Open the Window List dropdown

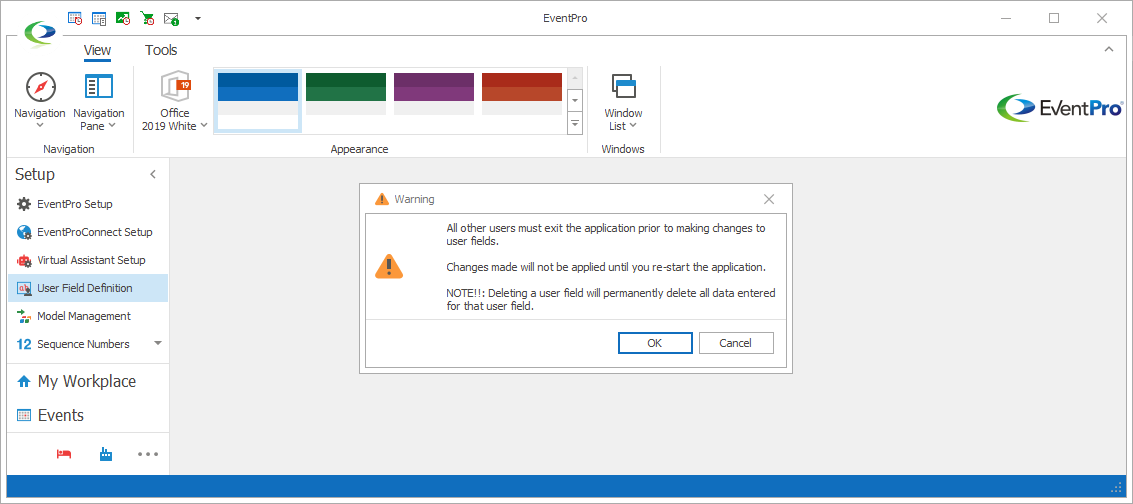click(x=624, y=101)
